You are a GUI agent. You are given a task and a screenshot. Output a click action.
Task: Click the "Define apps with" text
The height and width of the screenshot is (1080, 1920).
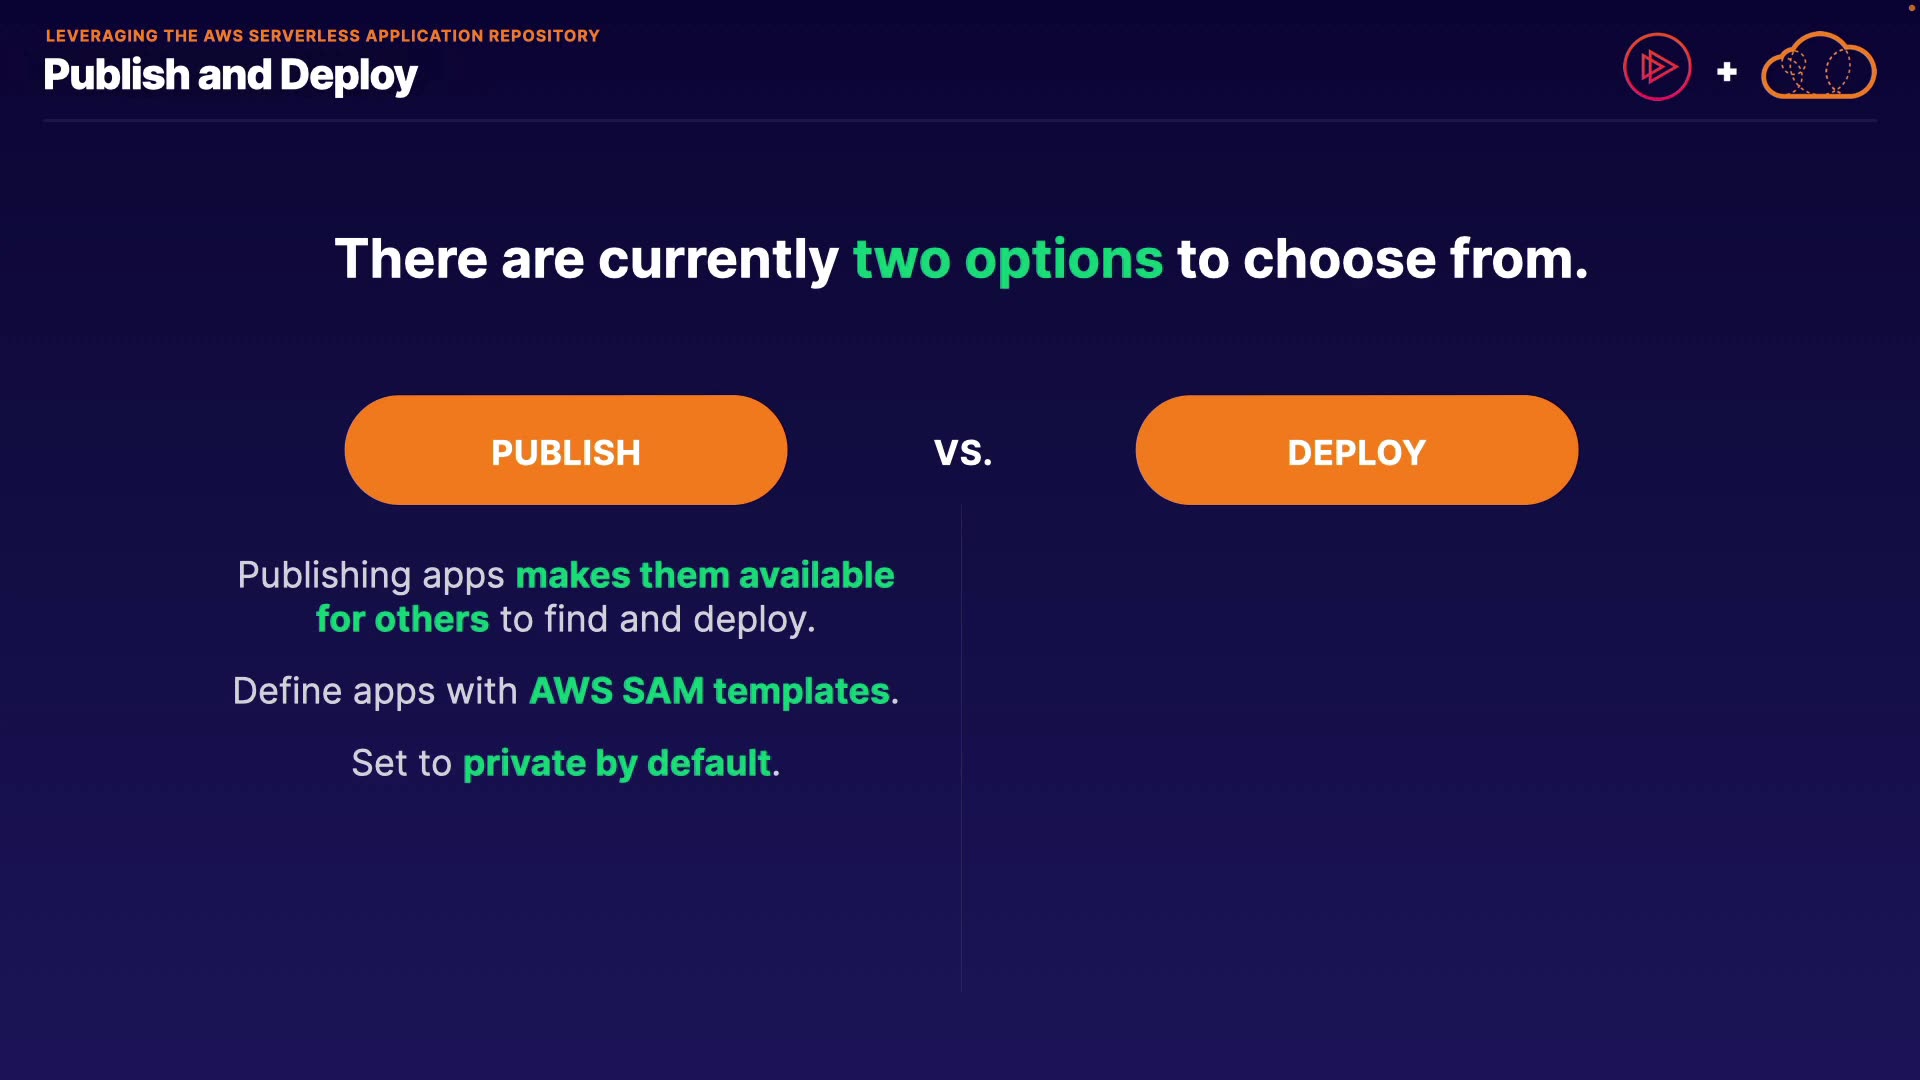tap(375, 692)
